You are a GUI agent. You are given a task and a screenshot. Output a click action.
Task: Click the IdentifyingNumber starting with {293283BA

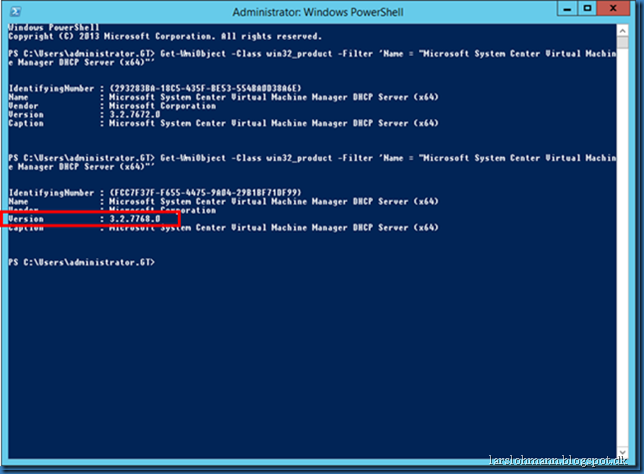(205, 88)
